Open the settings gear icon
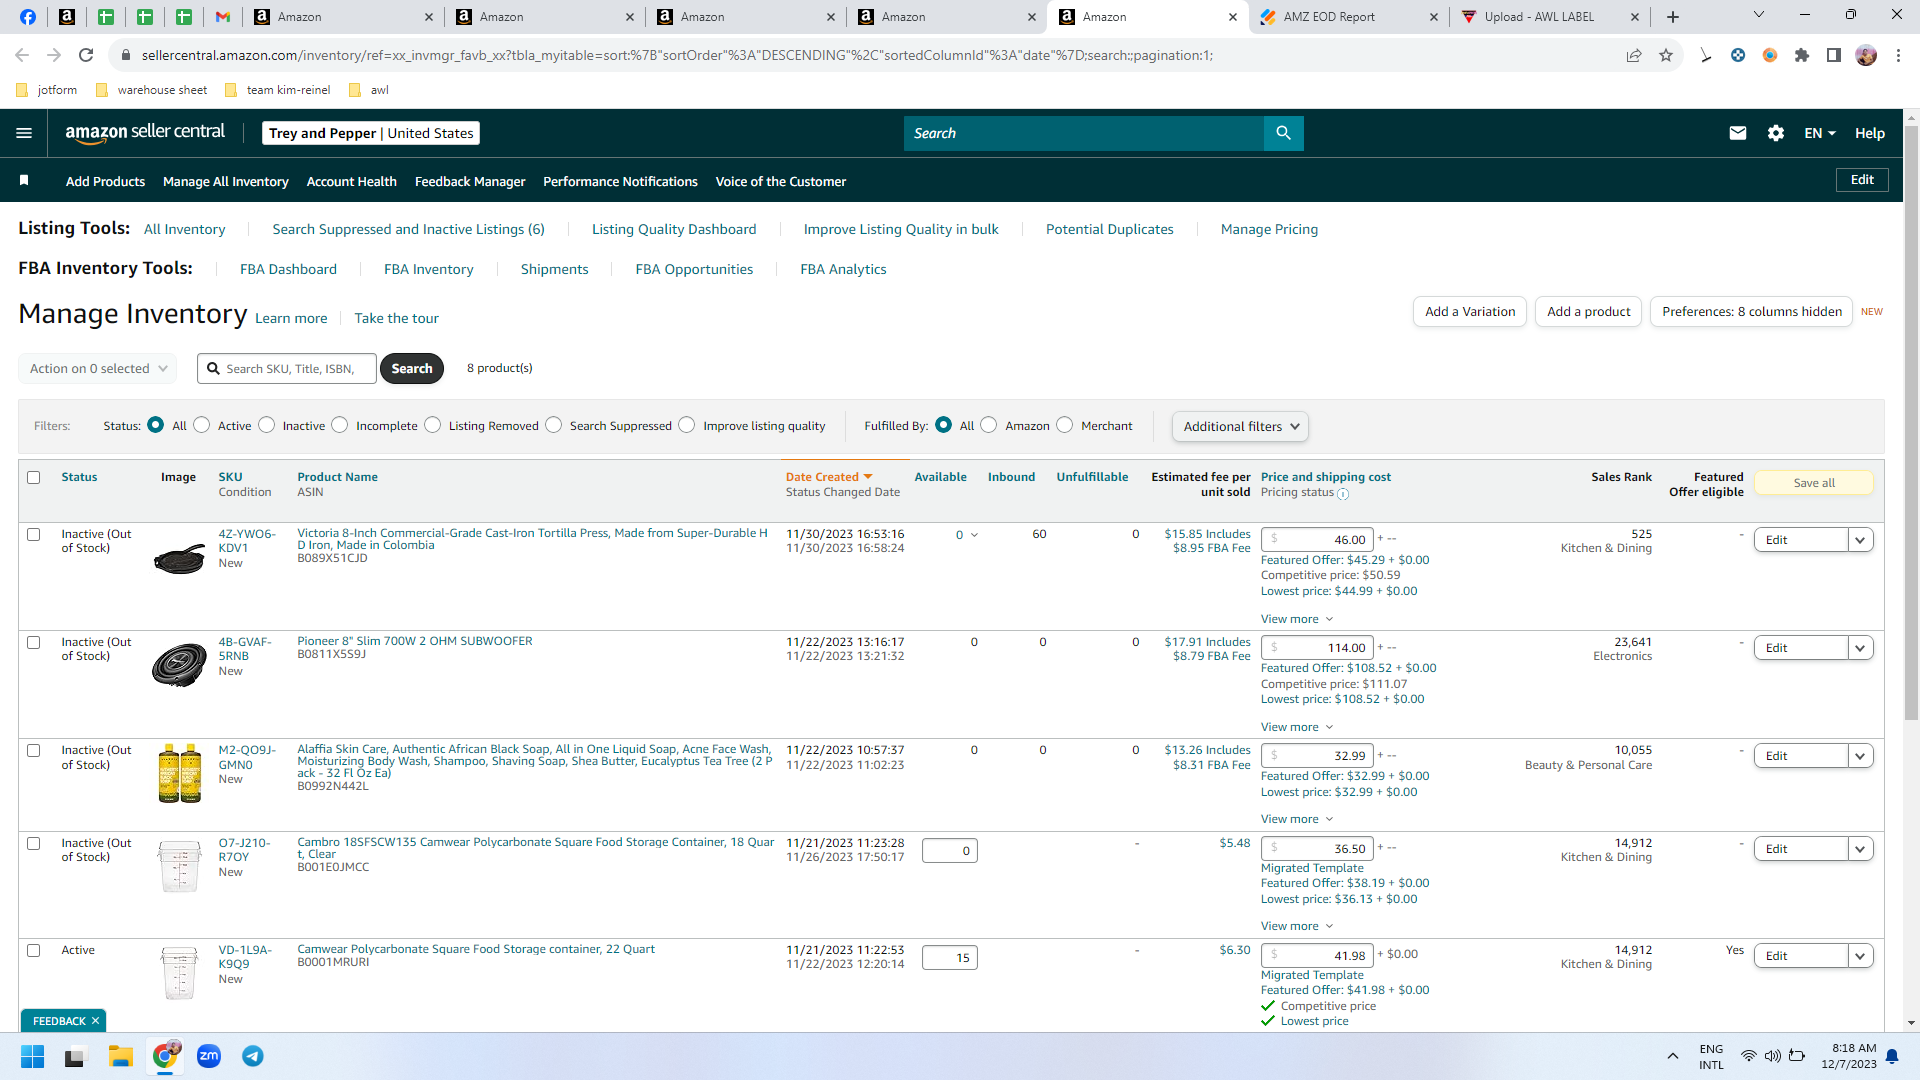 [x=1776, y=133]
